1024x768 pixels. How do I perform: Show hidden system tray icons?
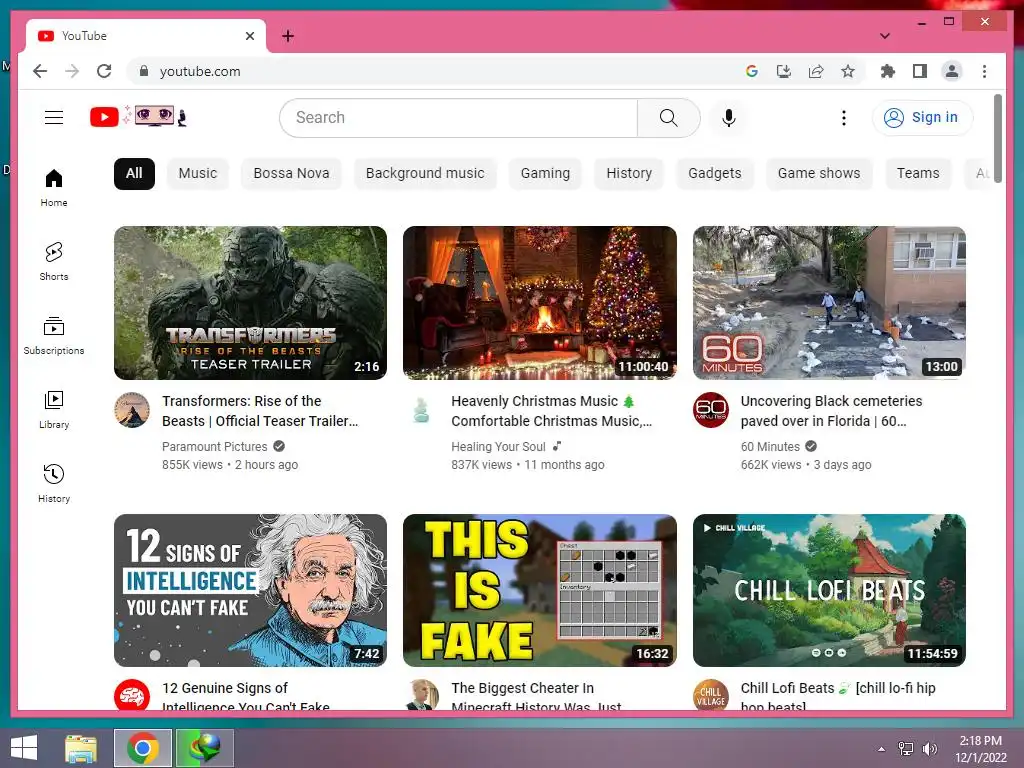881,749
